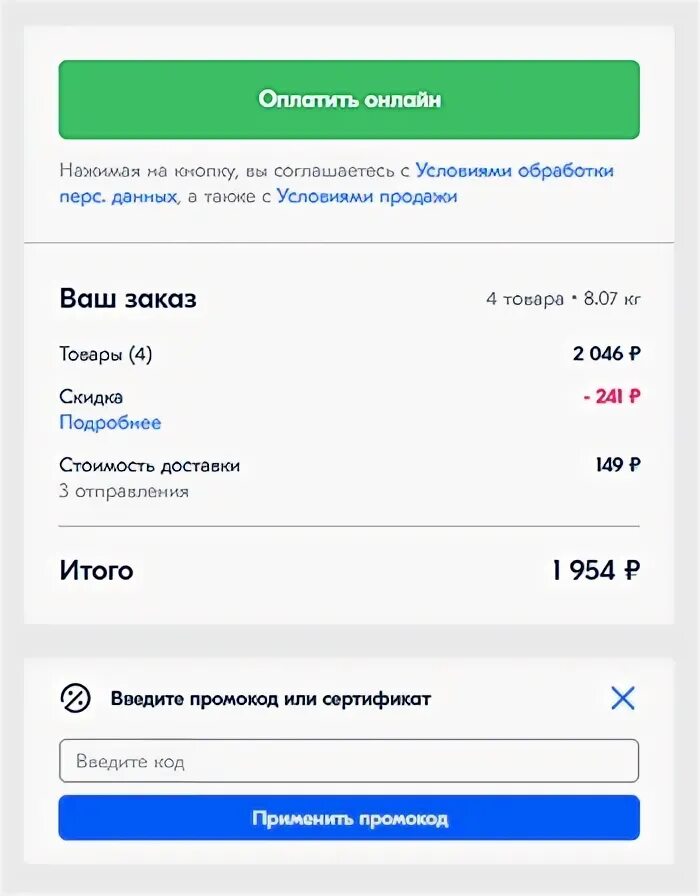Click the 149 ₽ delivery cost
This screenshot has width=700, height=896.
617,465
